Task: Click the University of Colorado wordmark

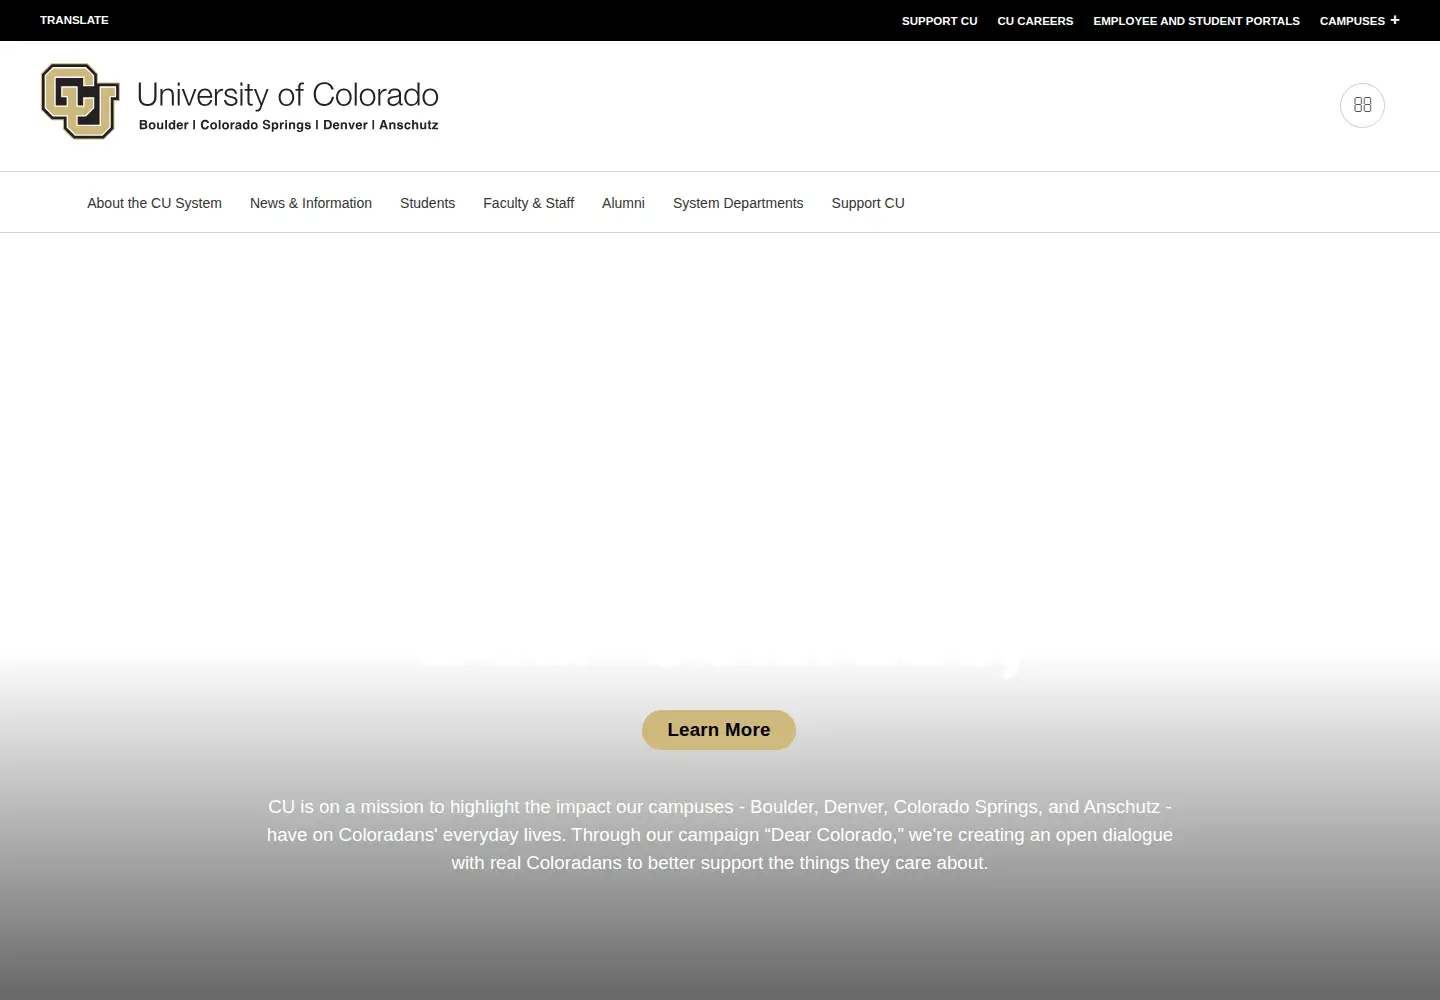Action: click(x=288, y=94)
